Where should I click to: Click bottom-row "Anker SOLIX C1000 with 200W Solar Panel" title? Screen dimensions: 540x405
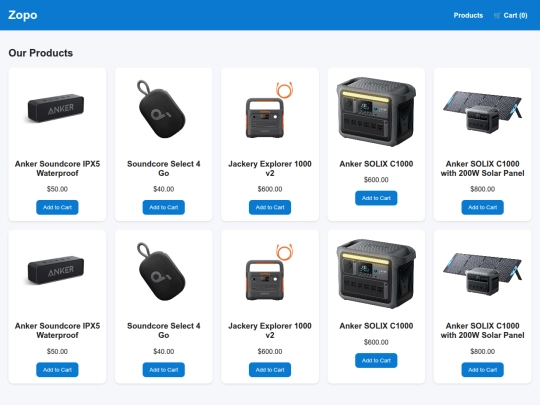click(x=482, y=330)
